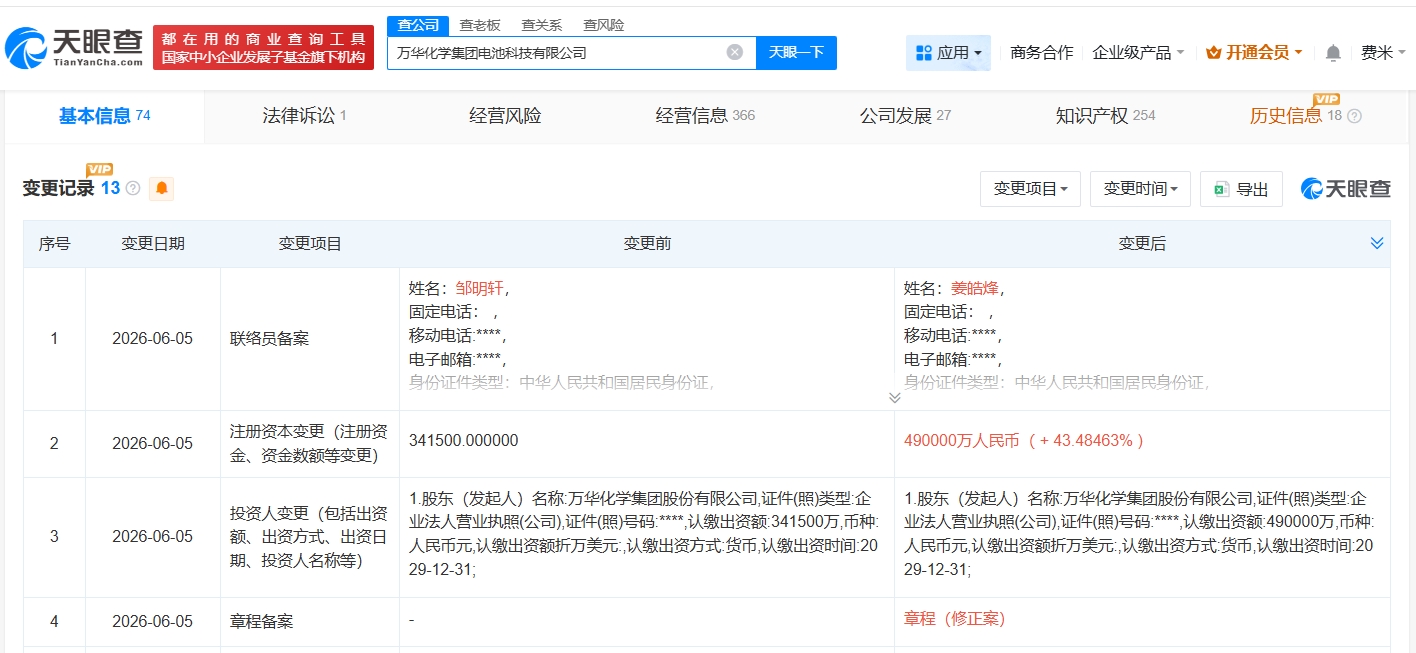This screenshot has width=1416, height=653.
Task: Filter by 变更项目 dropdown
Action: point(1030,188)
